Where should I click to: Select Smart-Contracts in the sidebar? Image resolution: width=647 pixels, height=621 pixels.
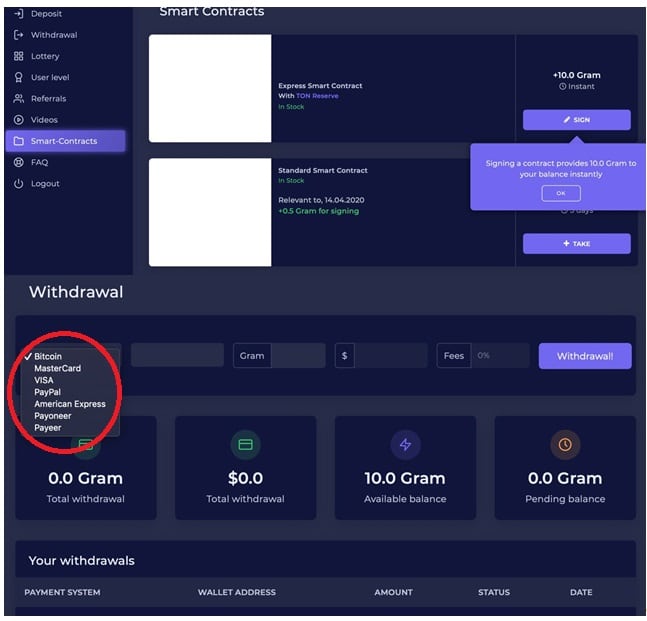click(66, 141)
